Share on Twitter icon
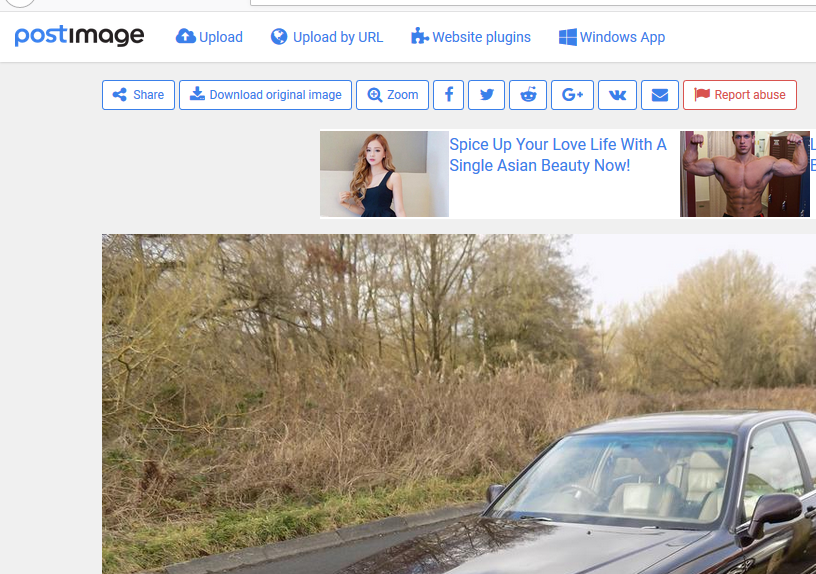816x574 pixels. [x=487, y=95]
